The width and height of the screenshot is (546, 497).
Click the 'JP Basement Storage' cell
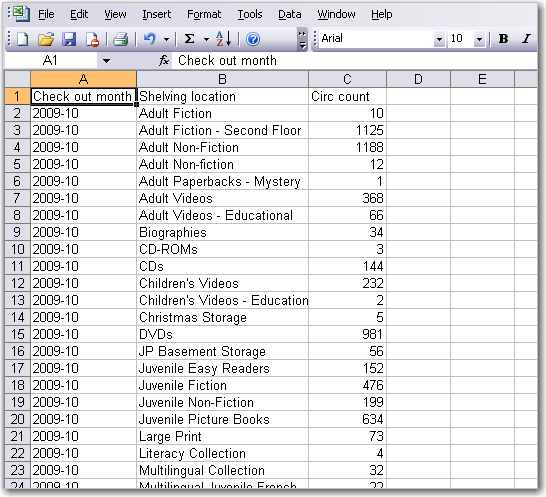222,351
